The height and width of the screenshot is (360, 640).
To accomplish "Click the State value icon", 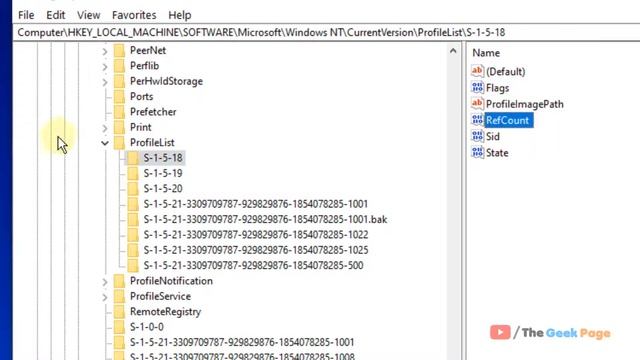I will click(477, 152).
